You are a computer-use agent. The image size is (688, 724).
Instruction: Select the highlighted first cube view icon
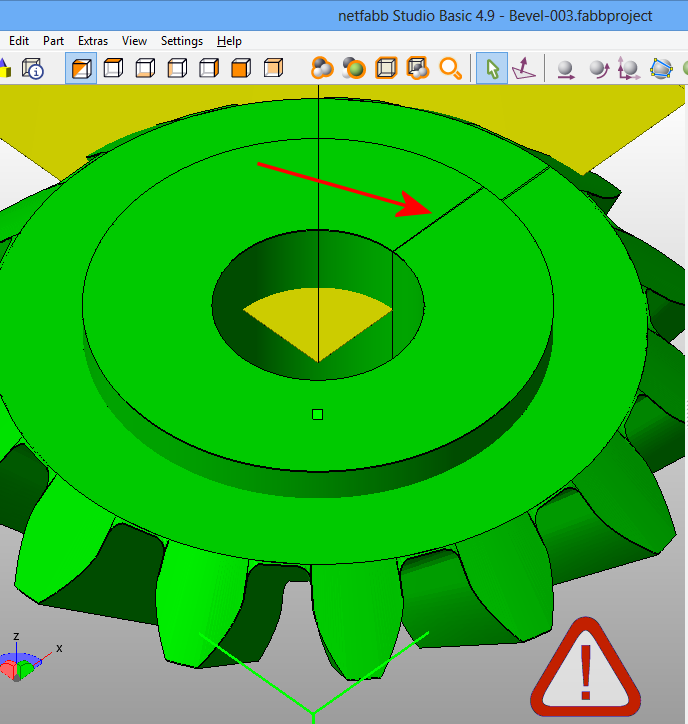pyautogui.click(x=81, y=69)
